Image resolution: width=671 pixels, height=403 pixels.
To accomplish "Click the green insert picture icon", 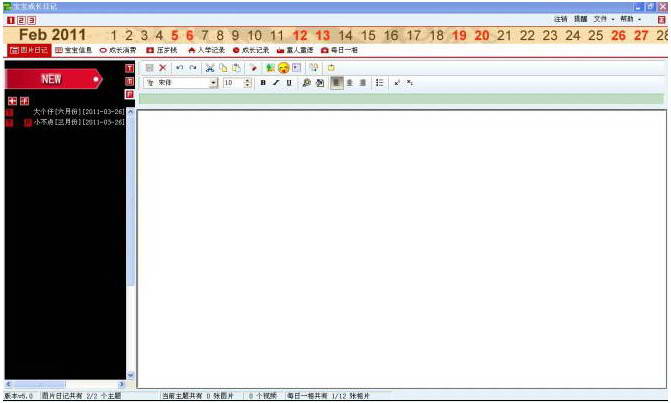I will (x=270, y=68).
